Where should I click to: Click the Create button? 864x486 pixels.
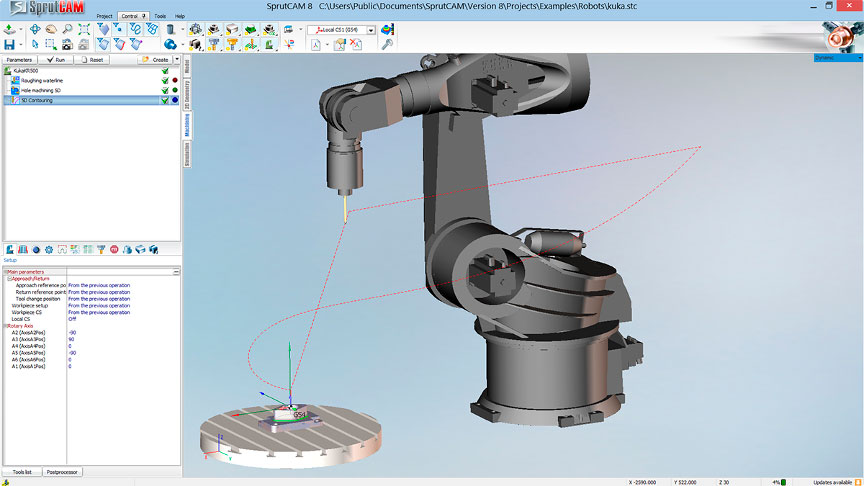[x=155, y=60]
